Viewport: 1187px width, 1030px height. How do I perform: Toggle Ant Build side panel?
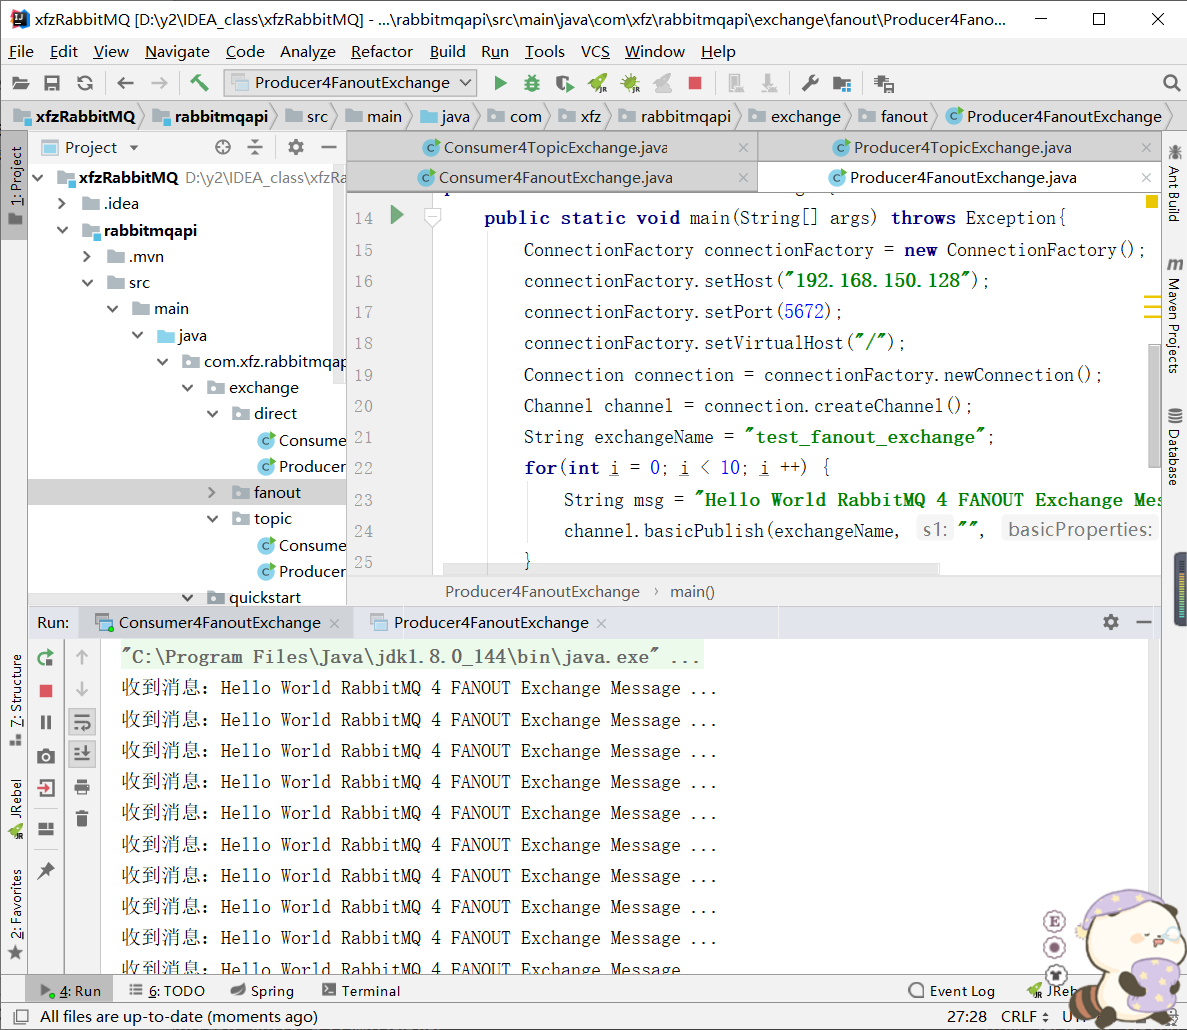point(1174,182)
